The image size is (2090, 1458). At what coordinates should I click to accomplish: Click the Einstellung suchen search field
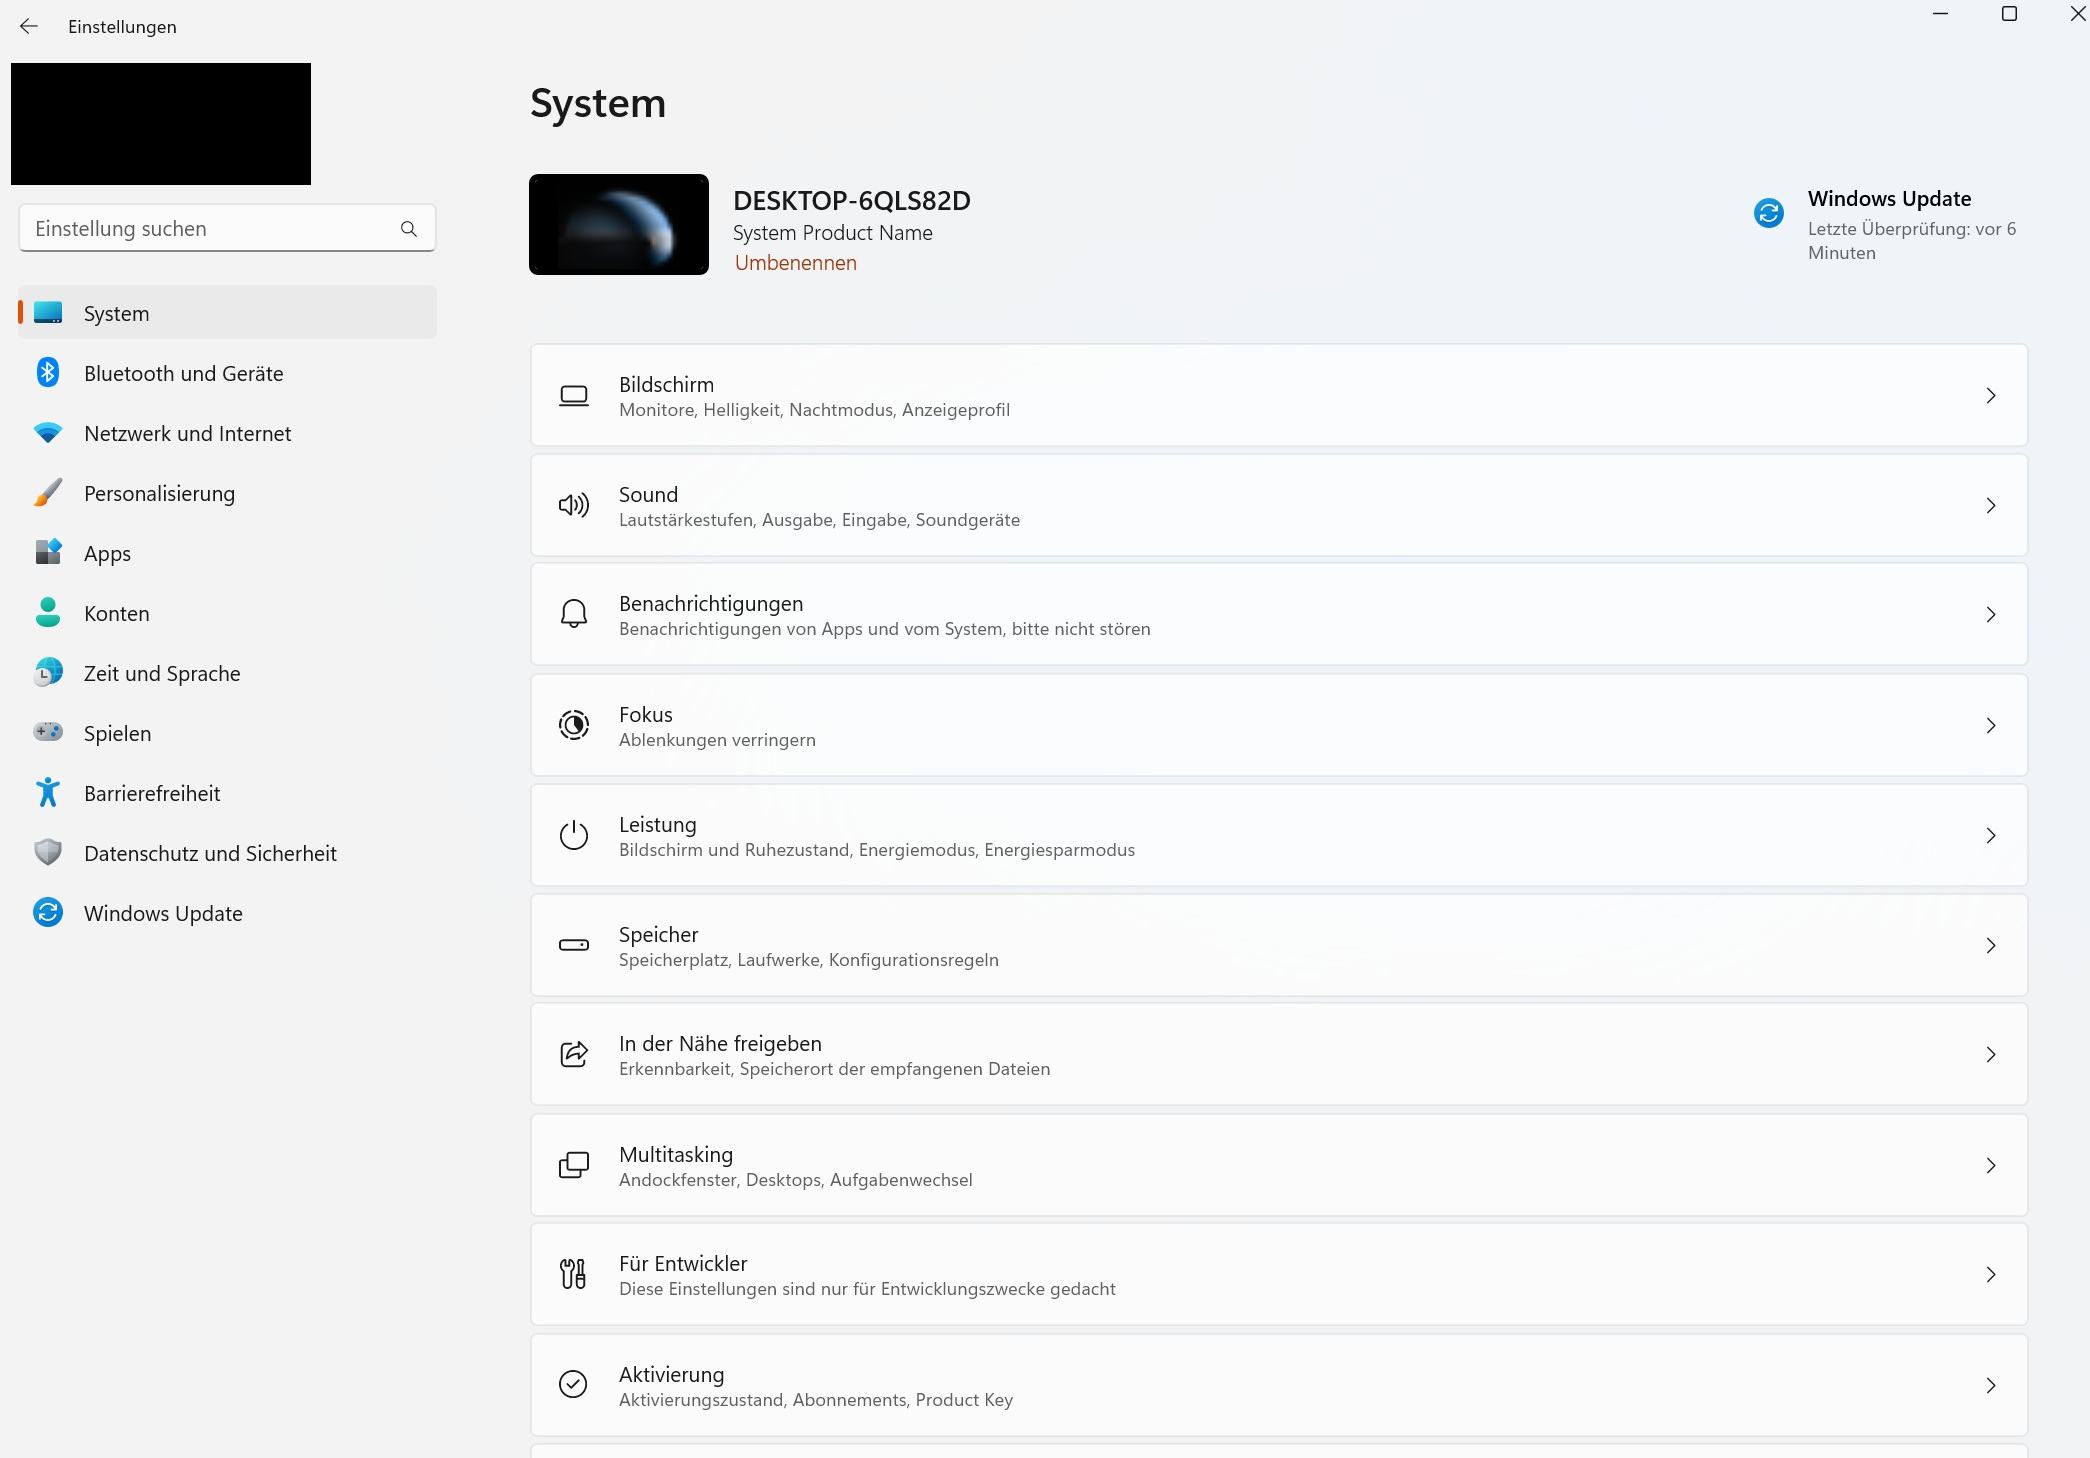[x=210, y=229]
